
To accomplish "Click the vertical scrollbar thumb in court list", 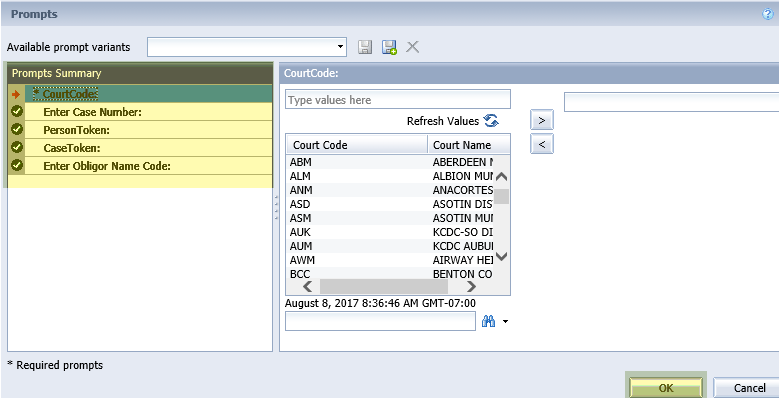I will tap(502, 196).
